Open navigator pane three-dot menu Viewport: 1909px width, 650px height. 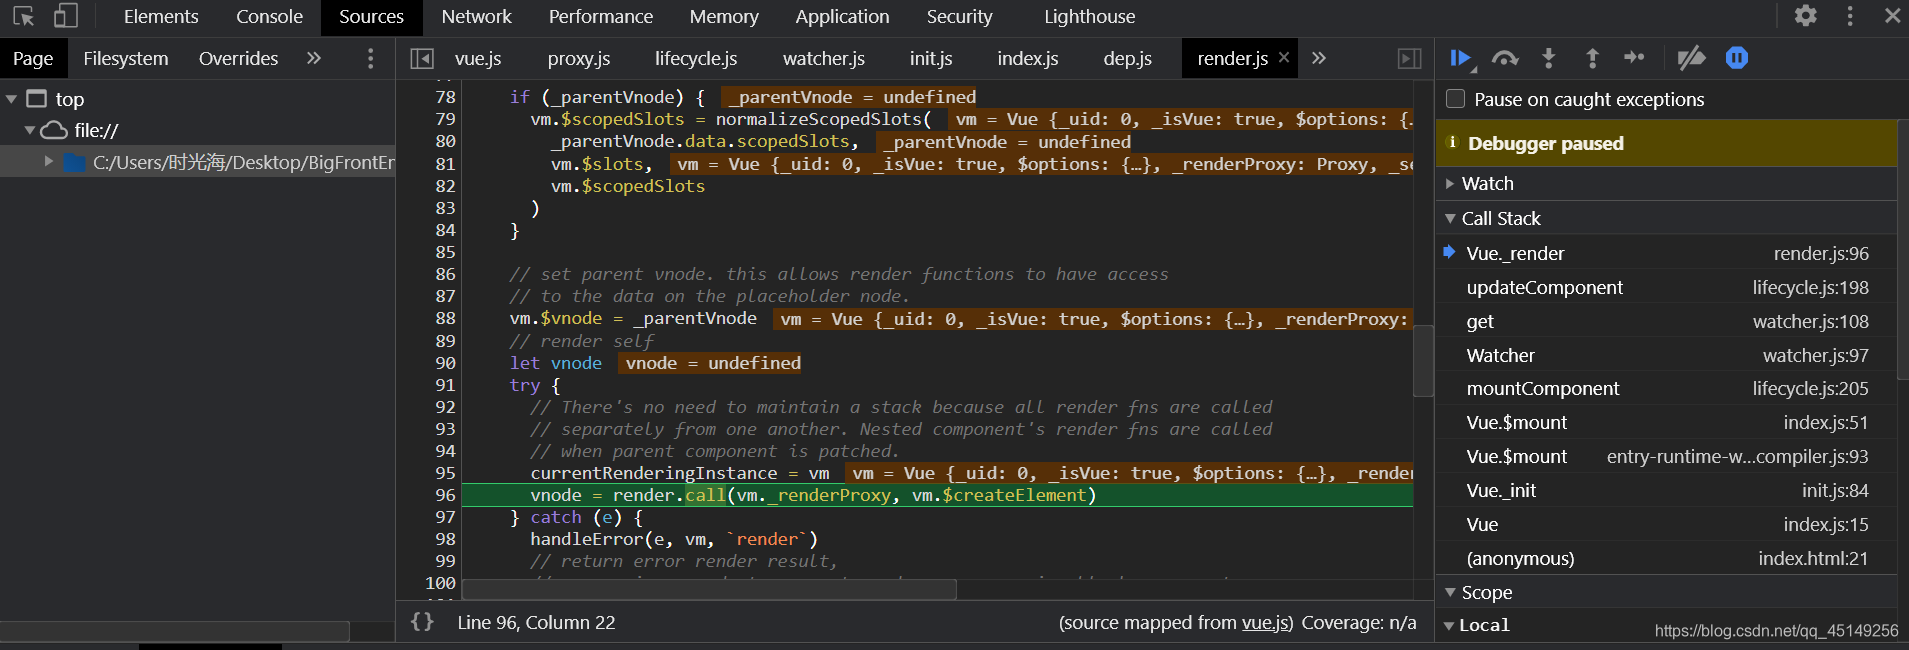(370, 59)
